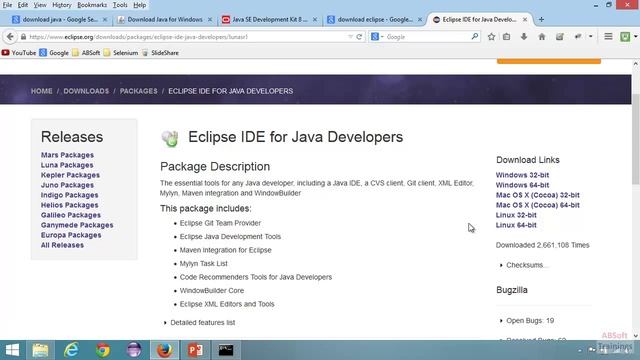Open PowerPoint from the taskbar
Screen dimensions: 640x360
(x=196, y=350)
